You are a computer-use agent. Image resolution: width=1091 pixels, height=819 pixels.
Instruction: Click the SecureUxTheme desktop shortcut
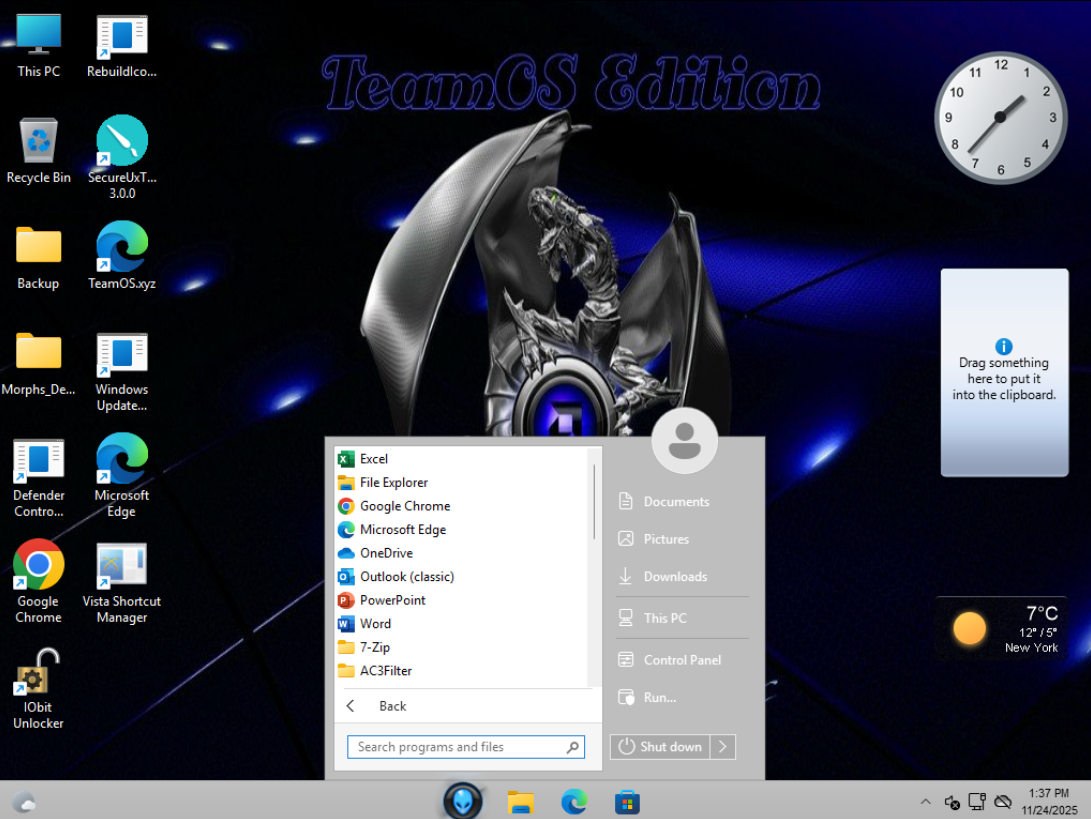tap(121, 142)
